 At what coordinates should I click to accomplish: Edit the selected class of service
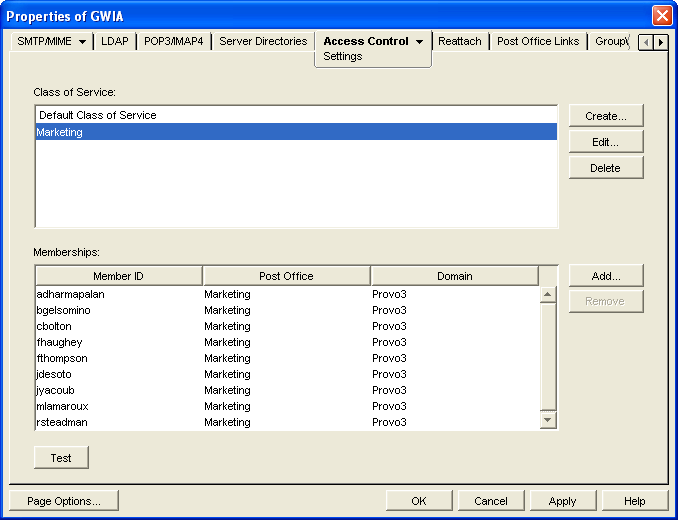[x=605, y=142]
